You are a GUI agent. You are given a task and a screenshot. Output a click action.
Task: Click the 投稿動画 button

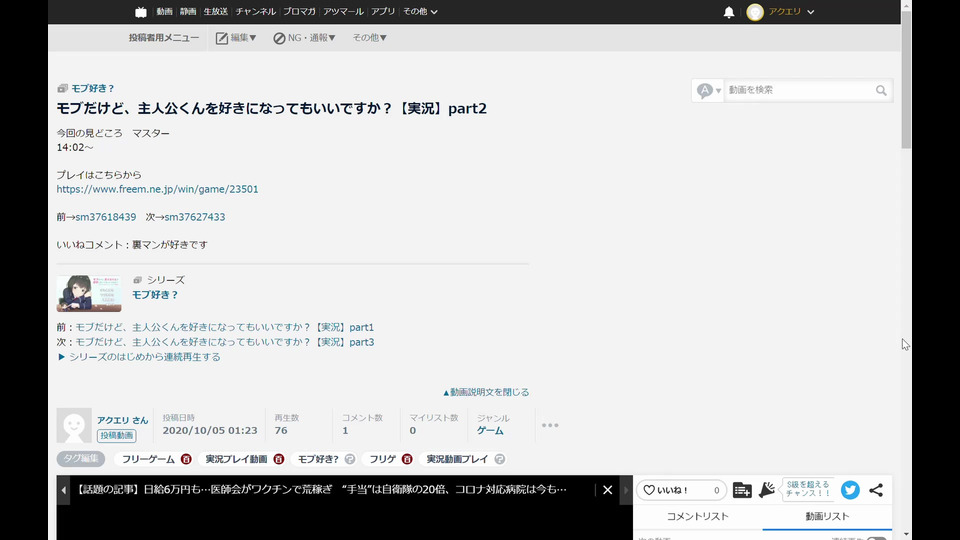pyautogui.click(x=116, y=436)
